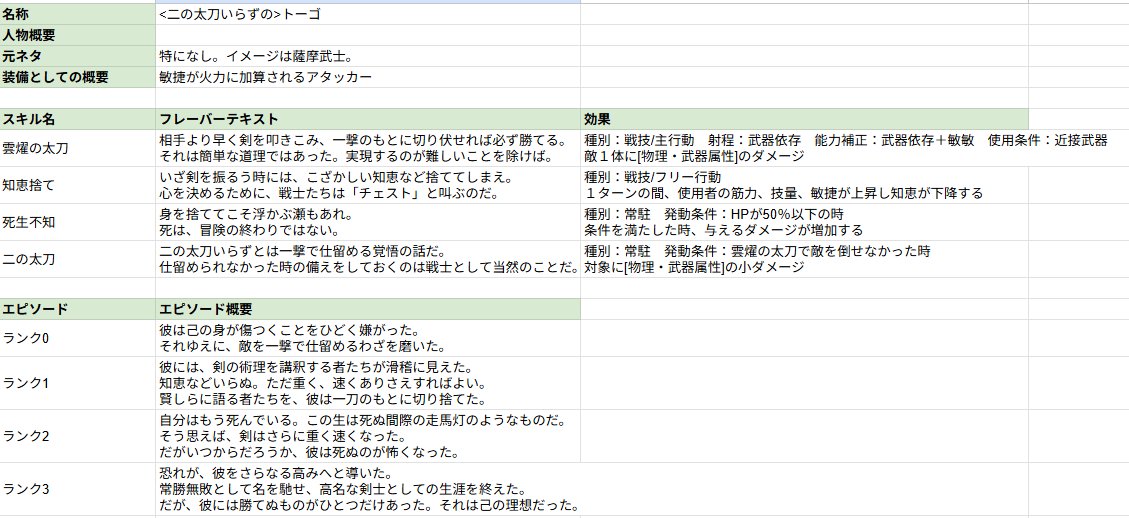Screen dimensions: 1129x518
Task: Click the エピソード header cell
Action: pyautogui.click(x=78, y=309)
